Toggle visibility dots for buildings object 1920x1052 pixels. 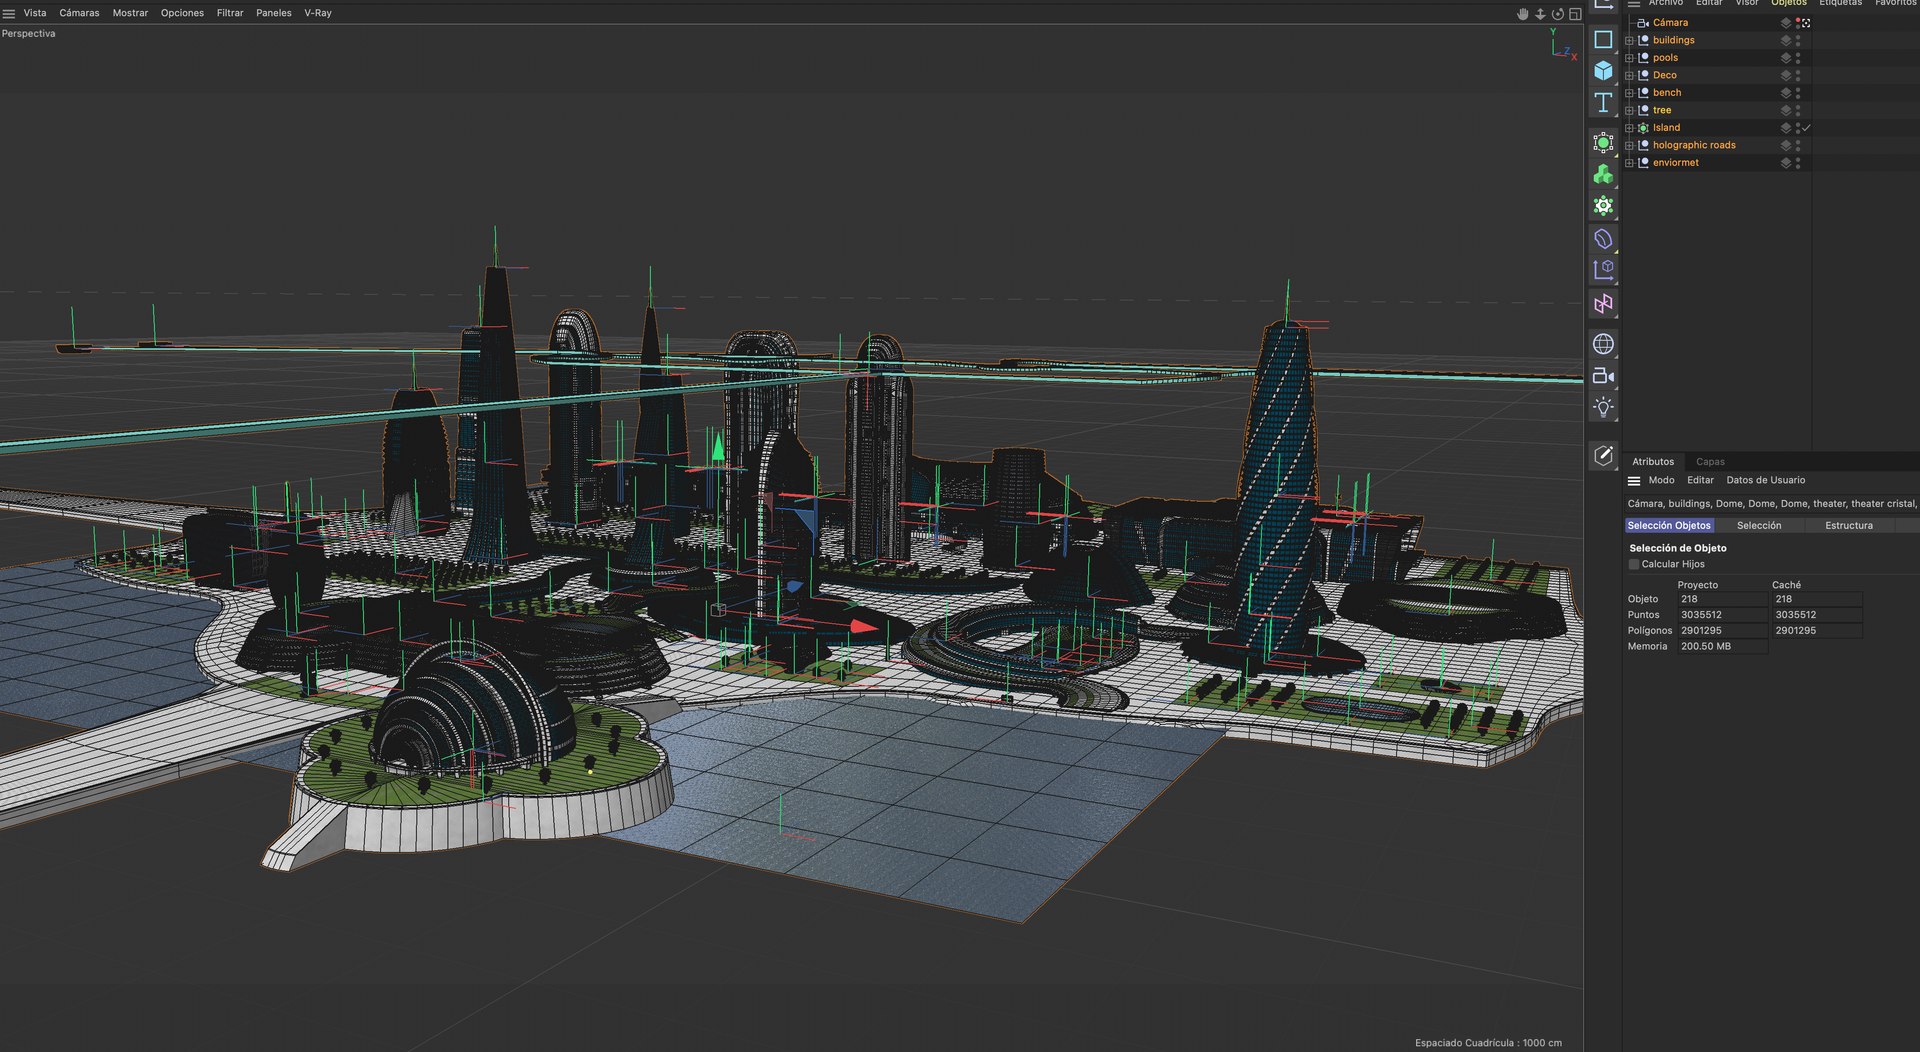pyautogui.click(x=1798, y=40)
